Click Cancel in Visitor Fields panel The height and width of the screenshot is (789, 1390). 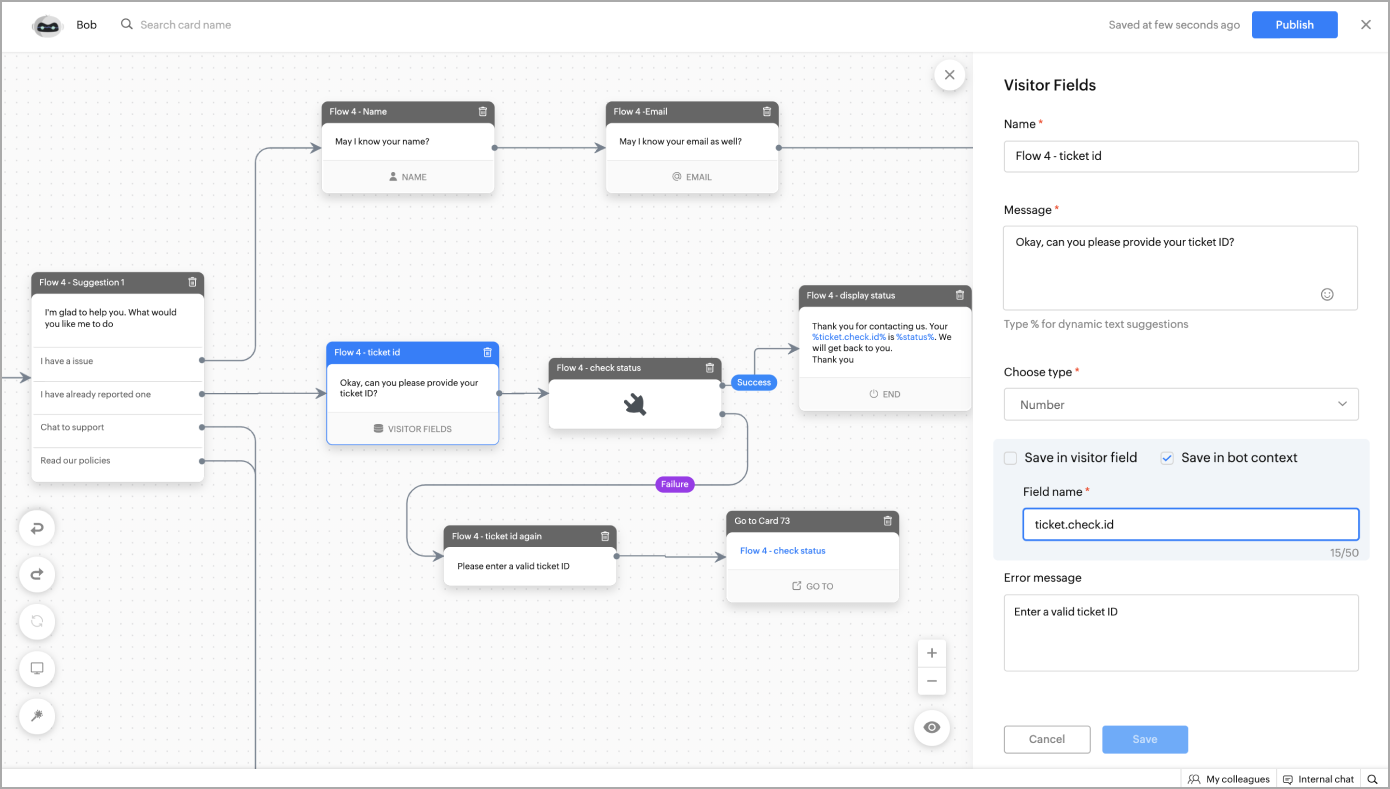coord(1046,739)
